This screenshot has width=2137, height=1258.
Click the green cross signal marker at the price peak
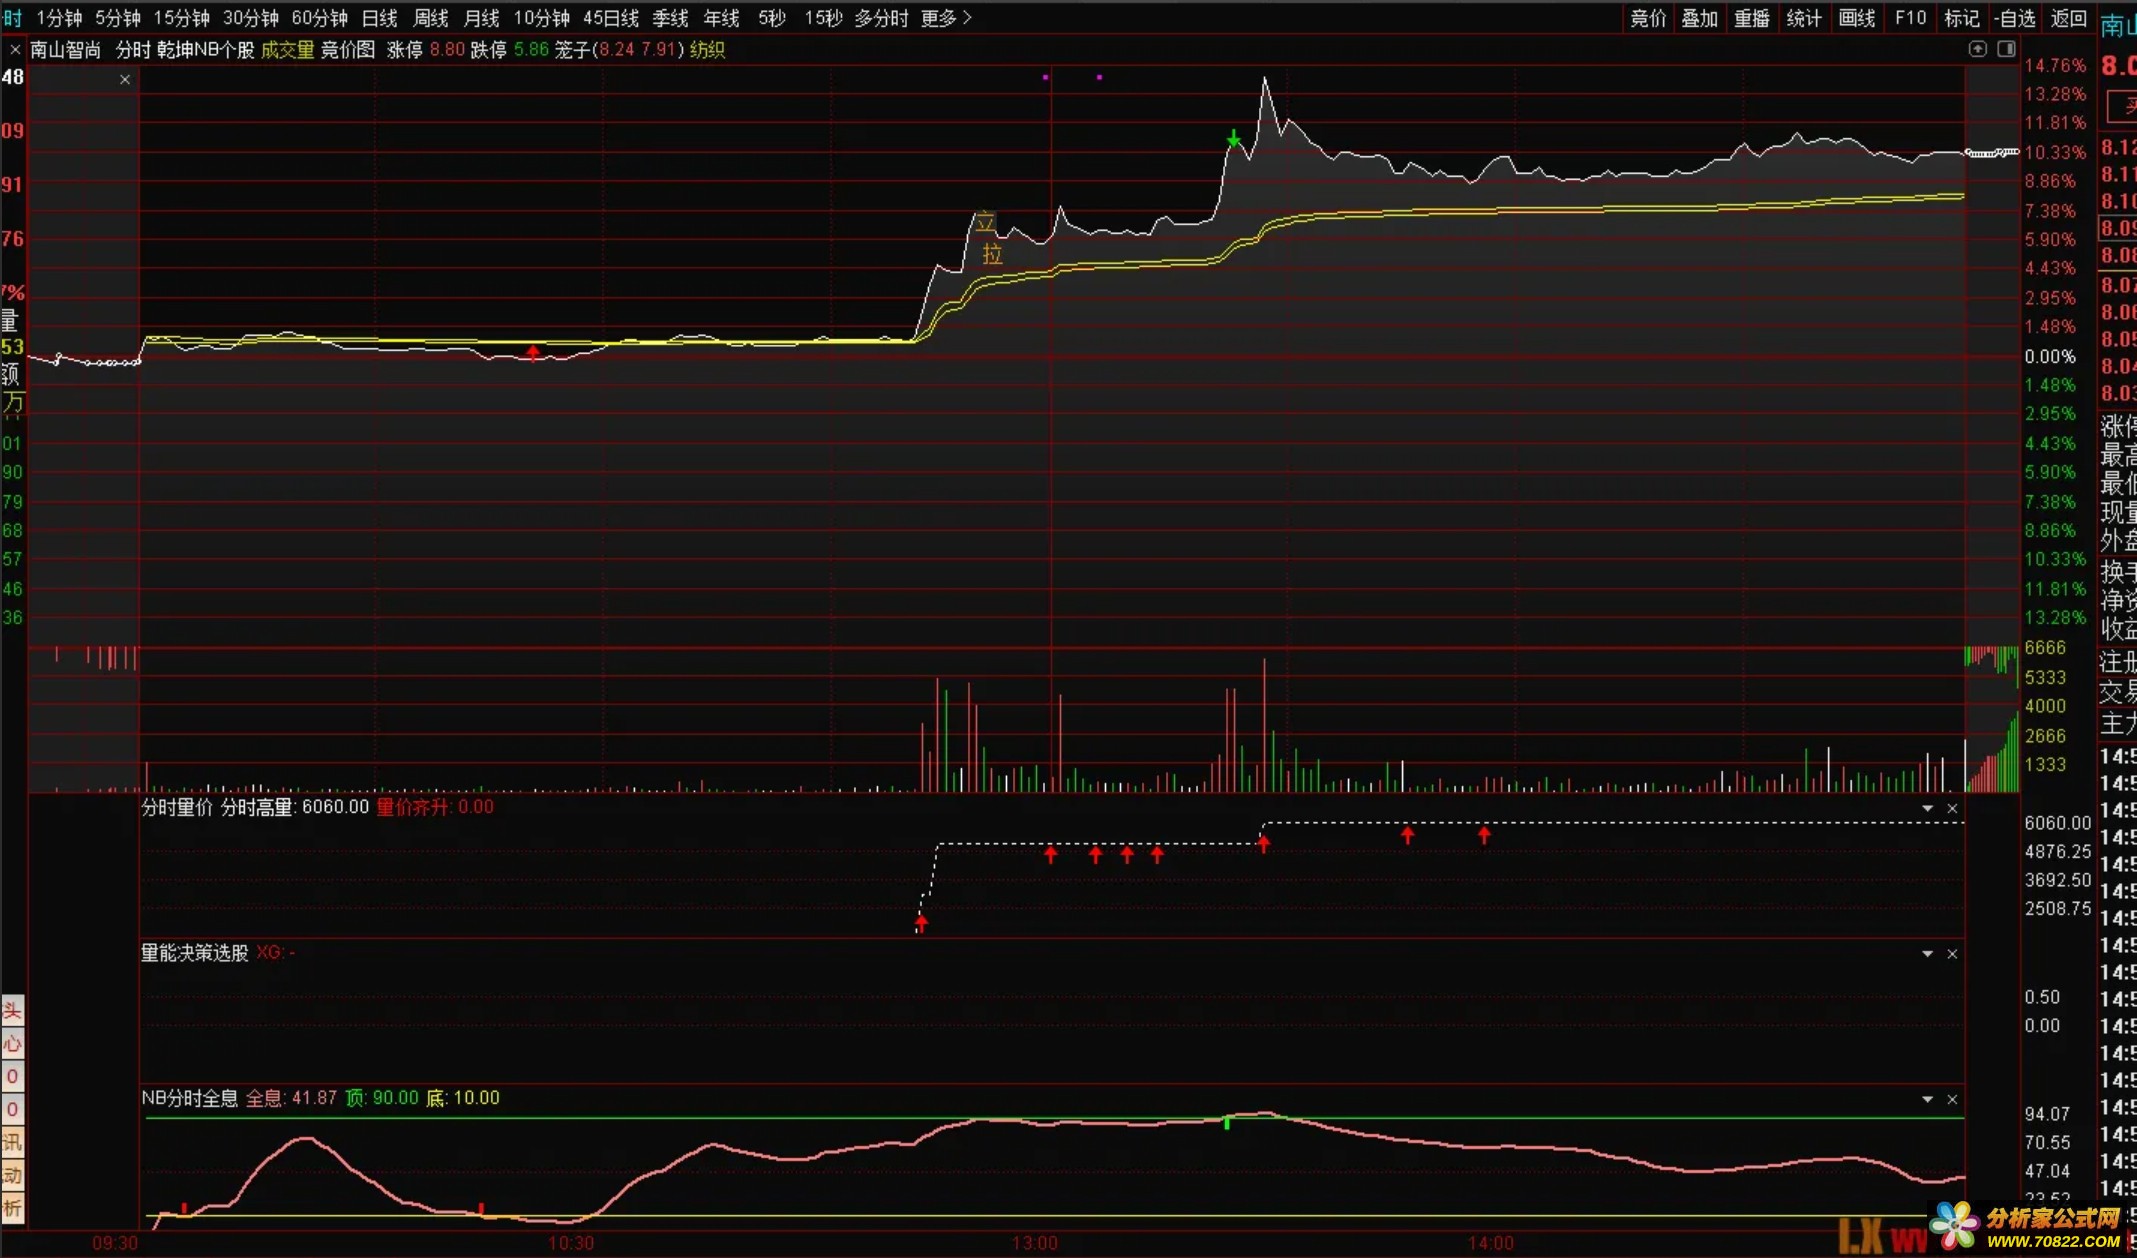tap(1234, 139)
